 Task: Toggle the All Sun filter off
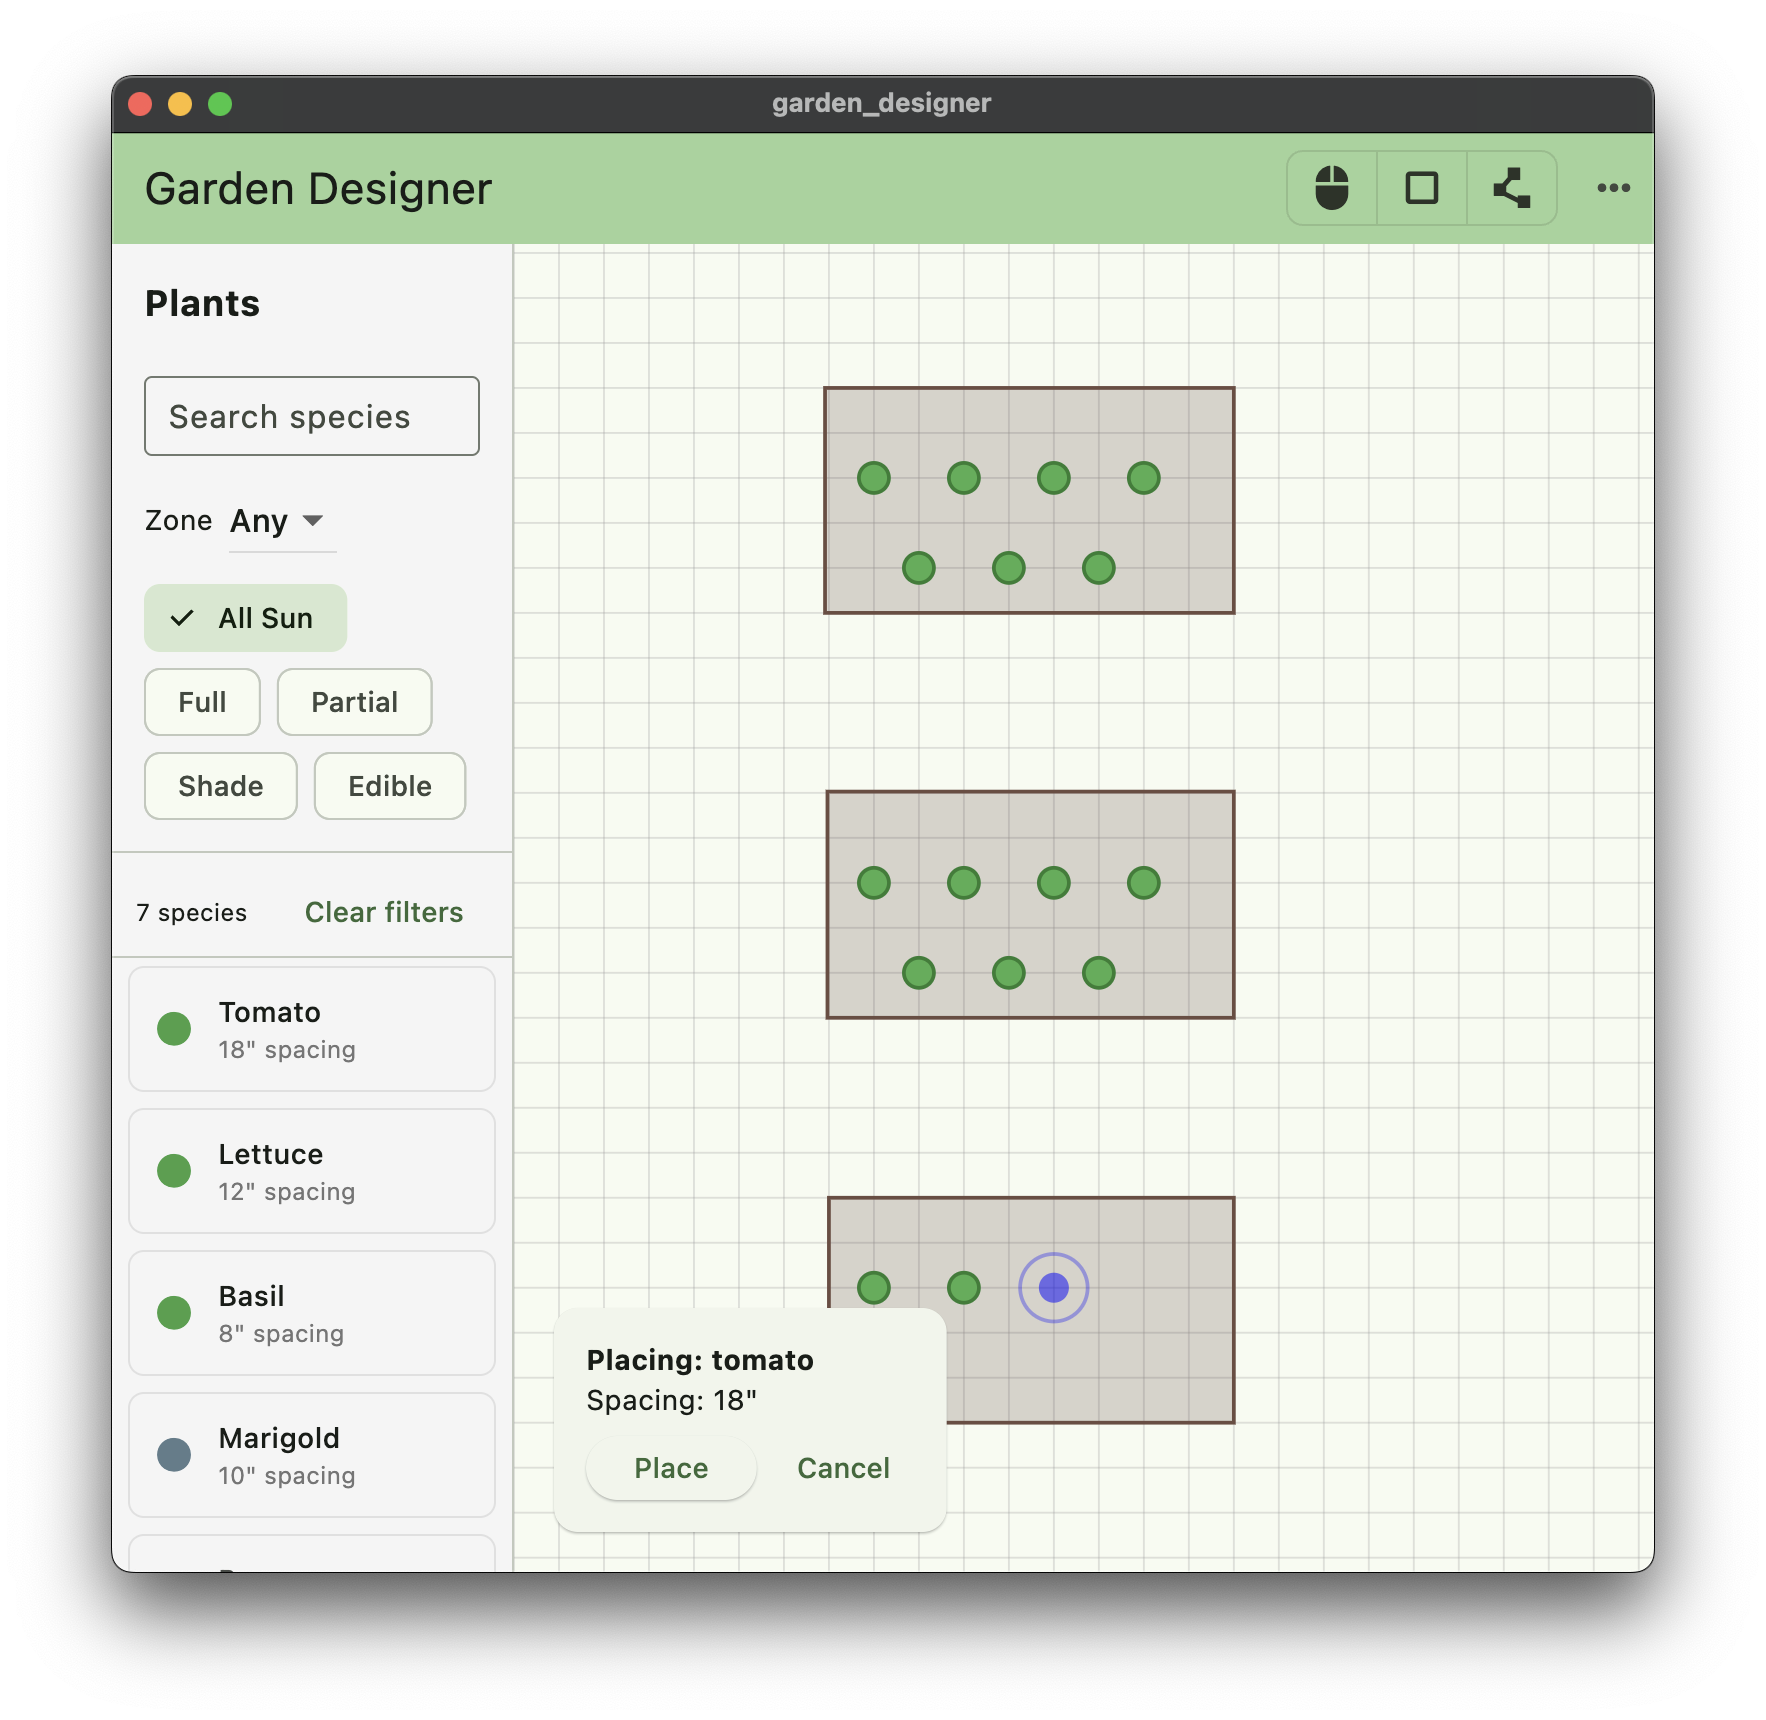245,617
